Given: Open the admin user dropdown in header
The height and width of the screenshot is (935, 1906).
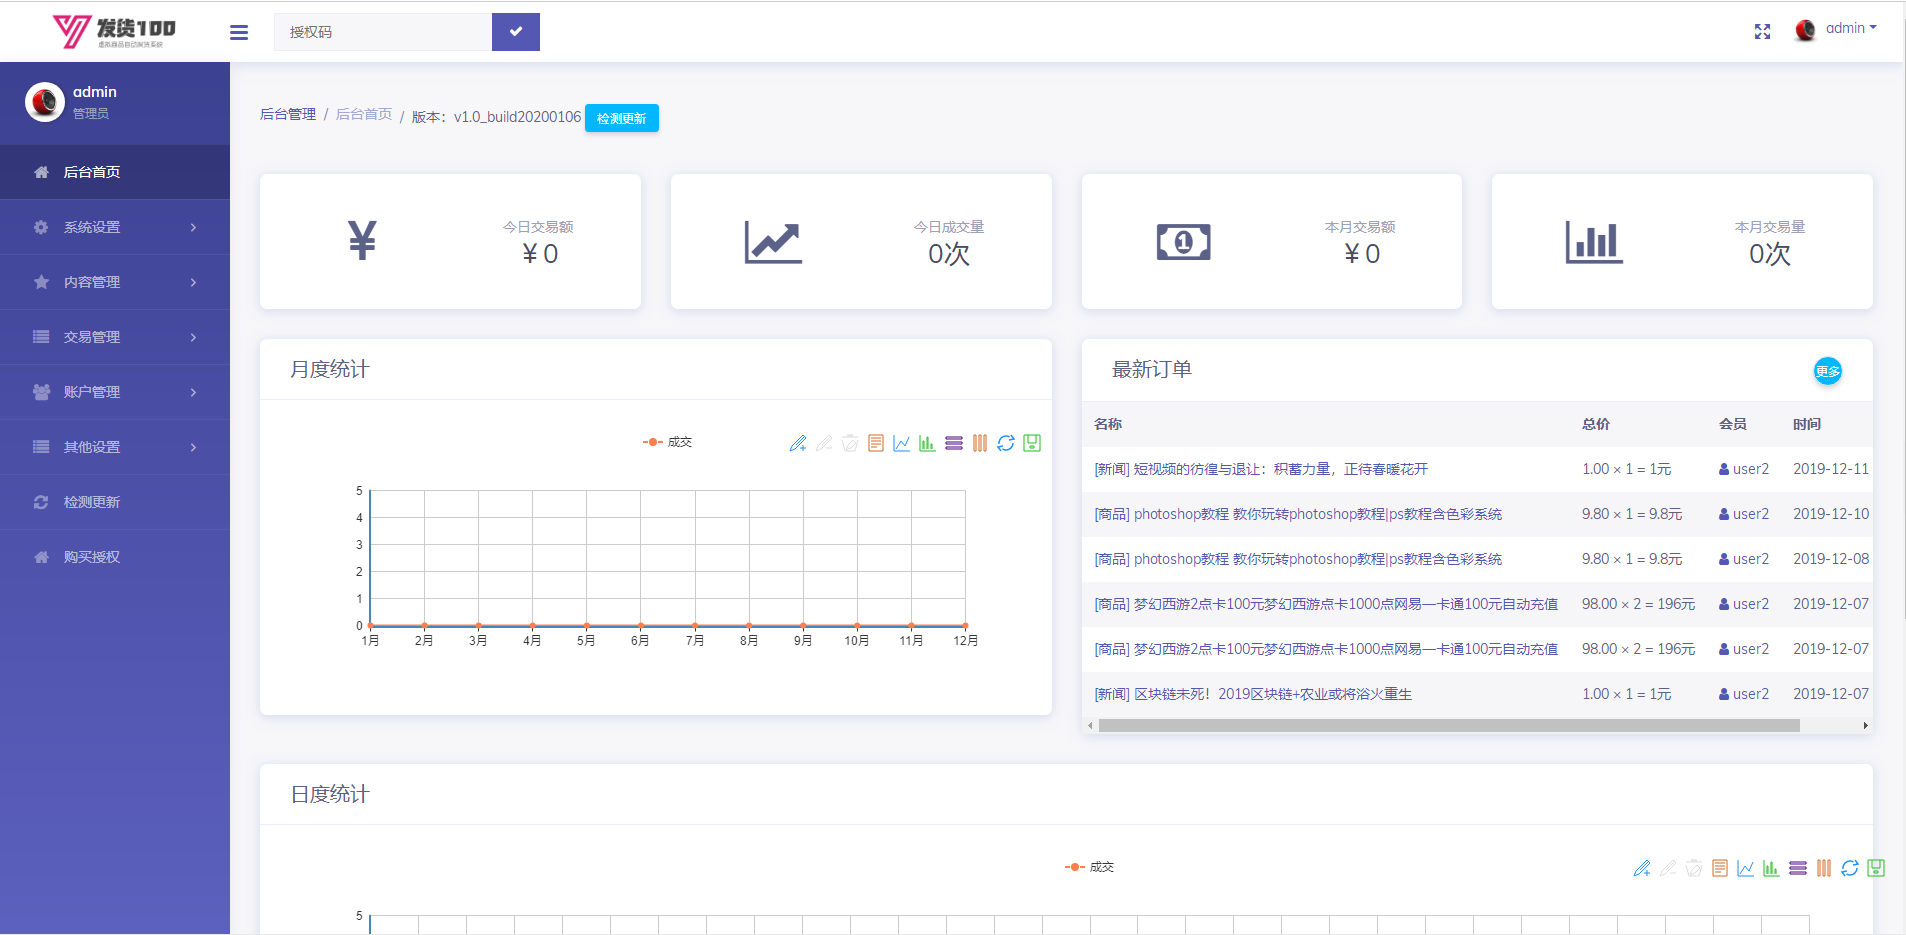Looking at the screenshot, I should pyautogui.click(x=1837, y=29).
